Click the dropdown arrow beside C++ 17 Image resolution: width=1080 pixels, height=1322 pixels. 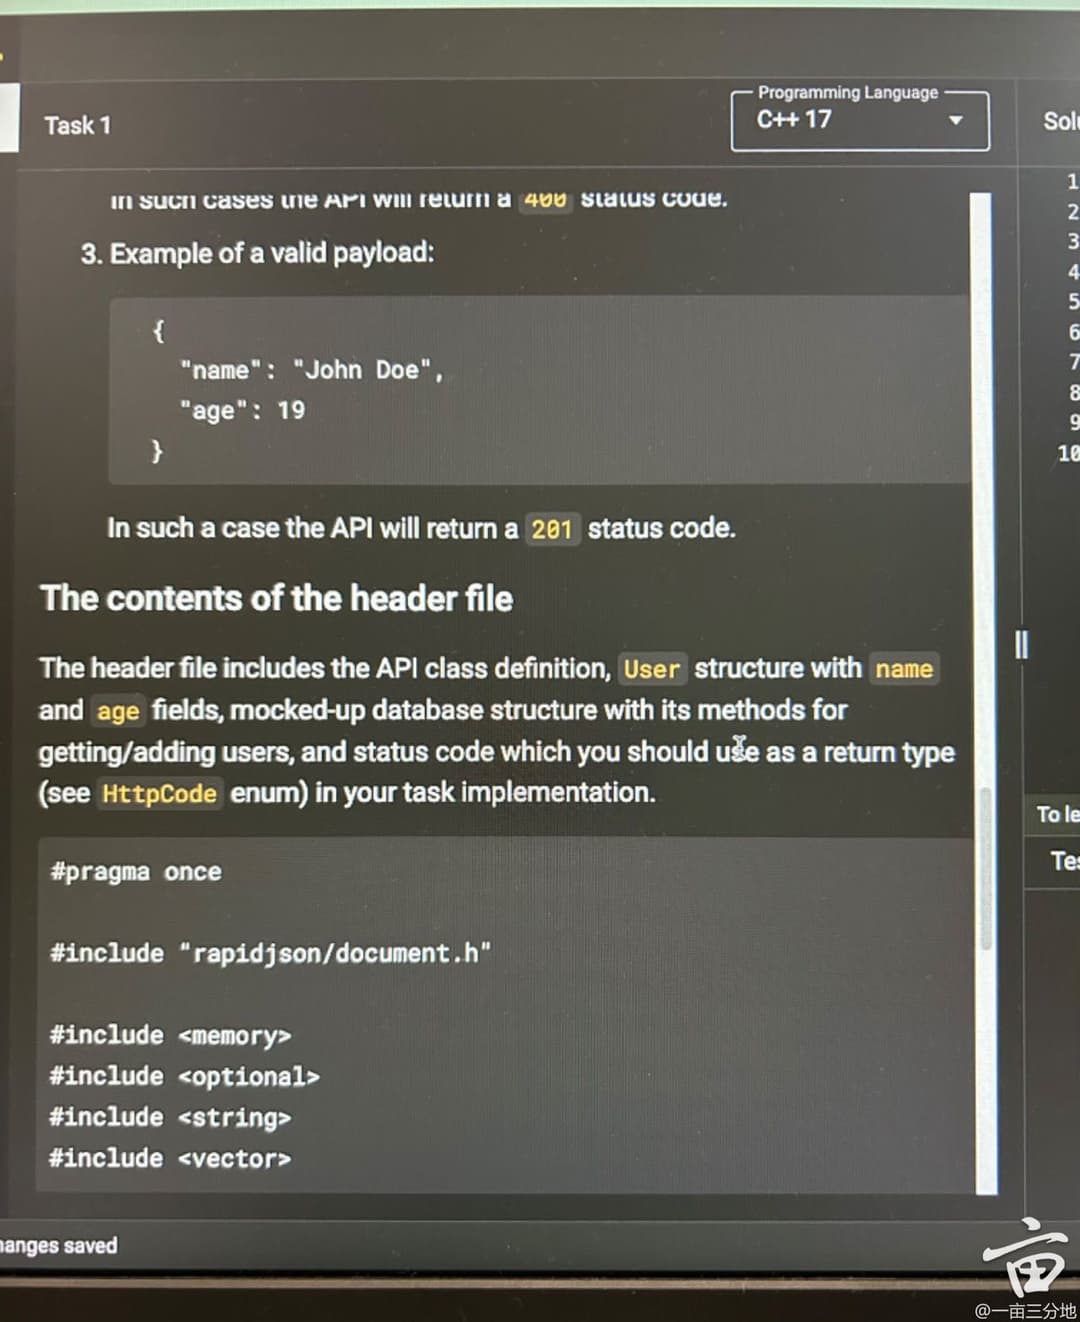[955, 120]
